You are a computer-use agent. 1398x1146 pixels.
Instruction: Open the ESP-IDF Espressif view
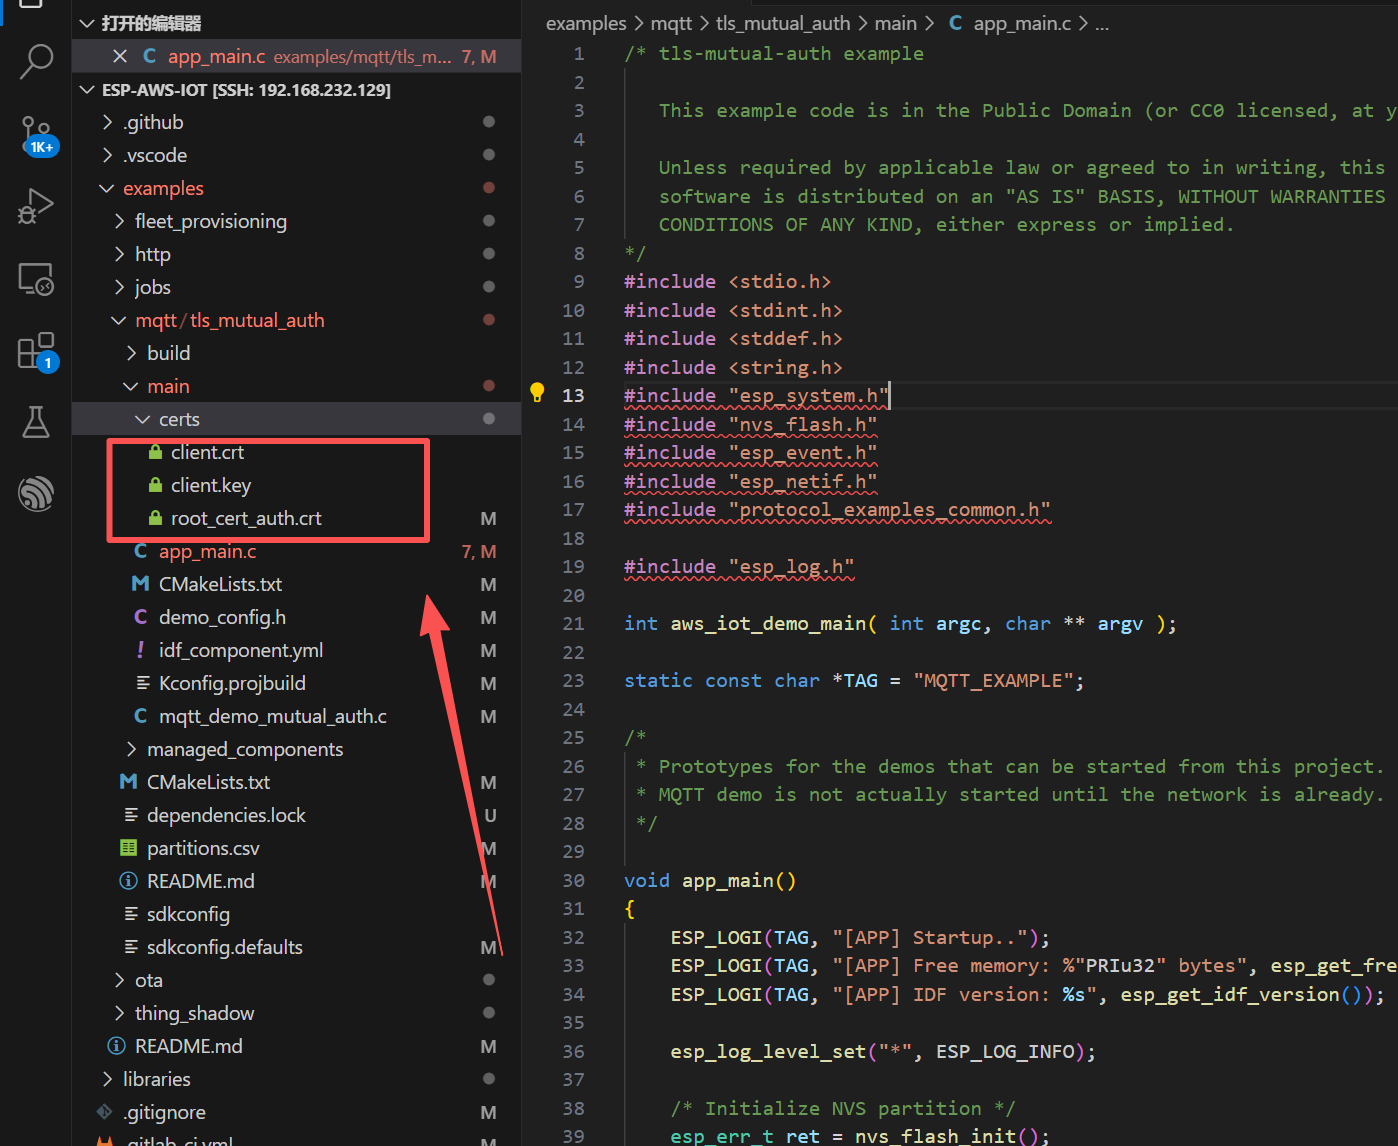coord(36,493)
